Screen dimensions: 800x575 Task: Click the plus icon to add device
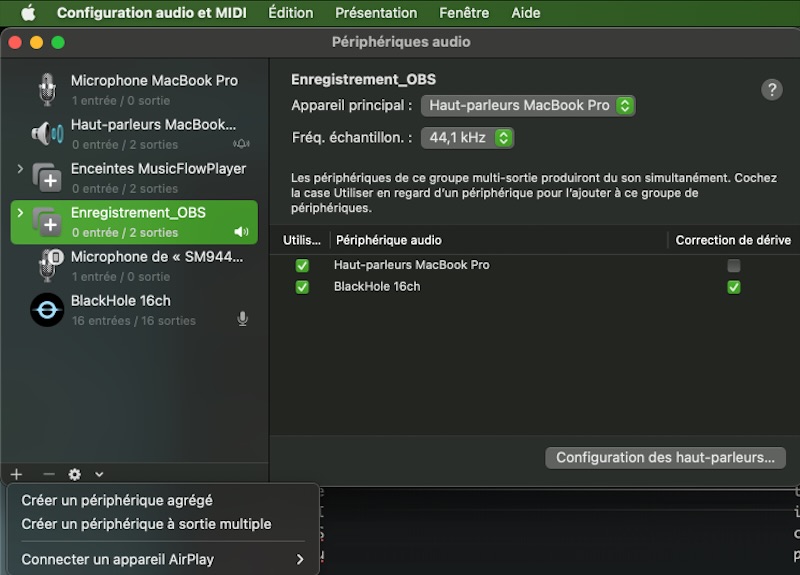16,474
